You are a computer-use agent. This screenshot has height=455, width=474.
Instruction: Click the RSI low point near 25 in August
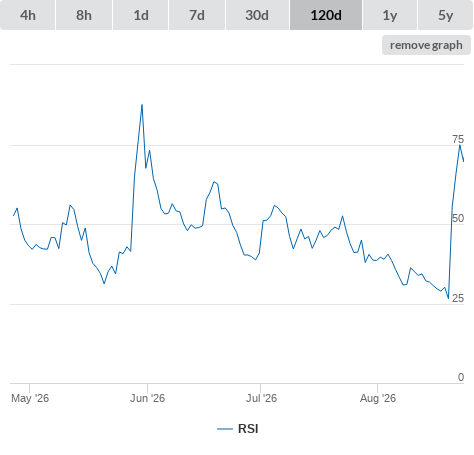448,298
